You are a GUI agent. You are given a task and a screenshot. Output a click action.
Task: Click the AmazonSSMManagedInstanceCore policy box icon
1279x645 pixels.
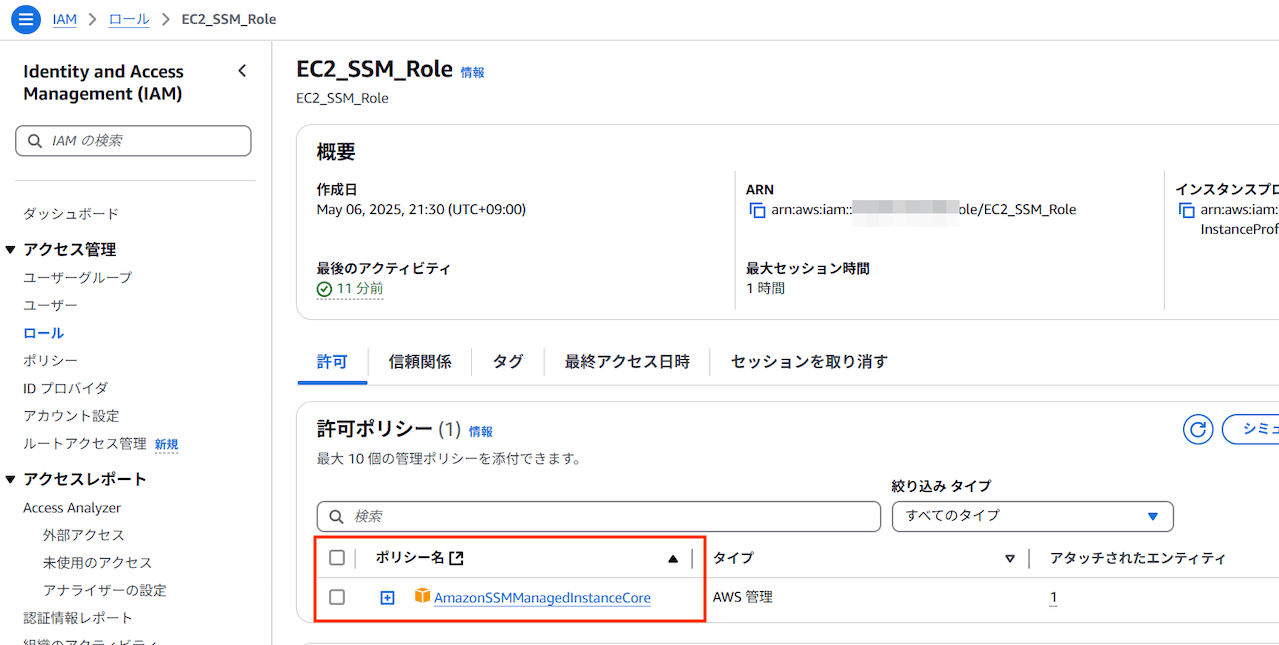click(x=423, y=597)
